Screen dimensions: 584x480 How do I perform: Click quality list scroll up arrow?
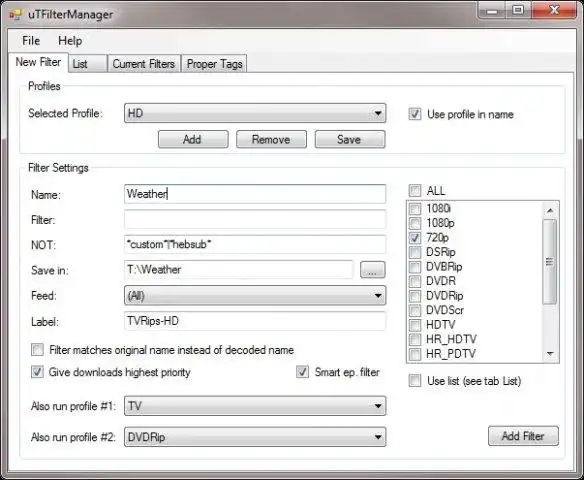[x=550, y=210]
